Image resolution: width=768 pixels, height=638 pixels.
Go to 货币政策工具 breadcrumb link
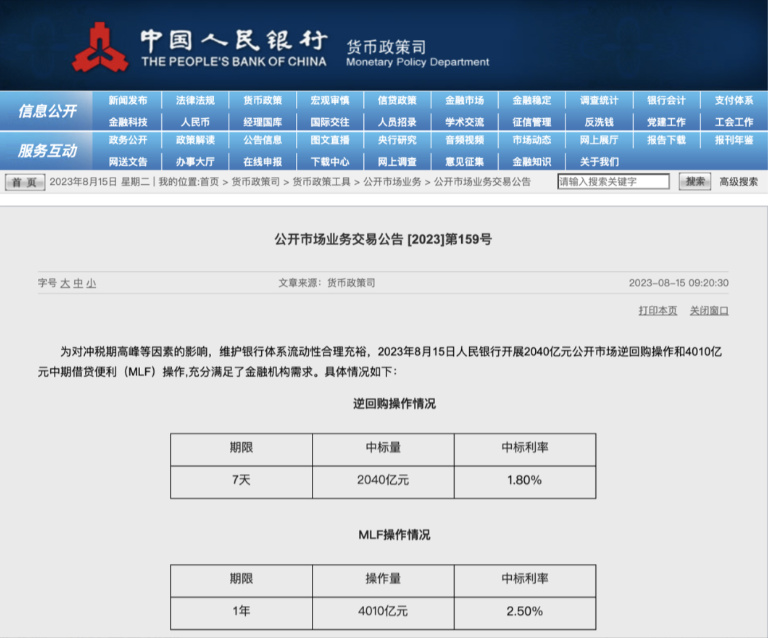(321, 182)
